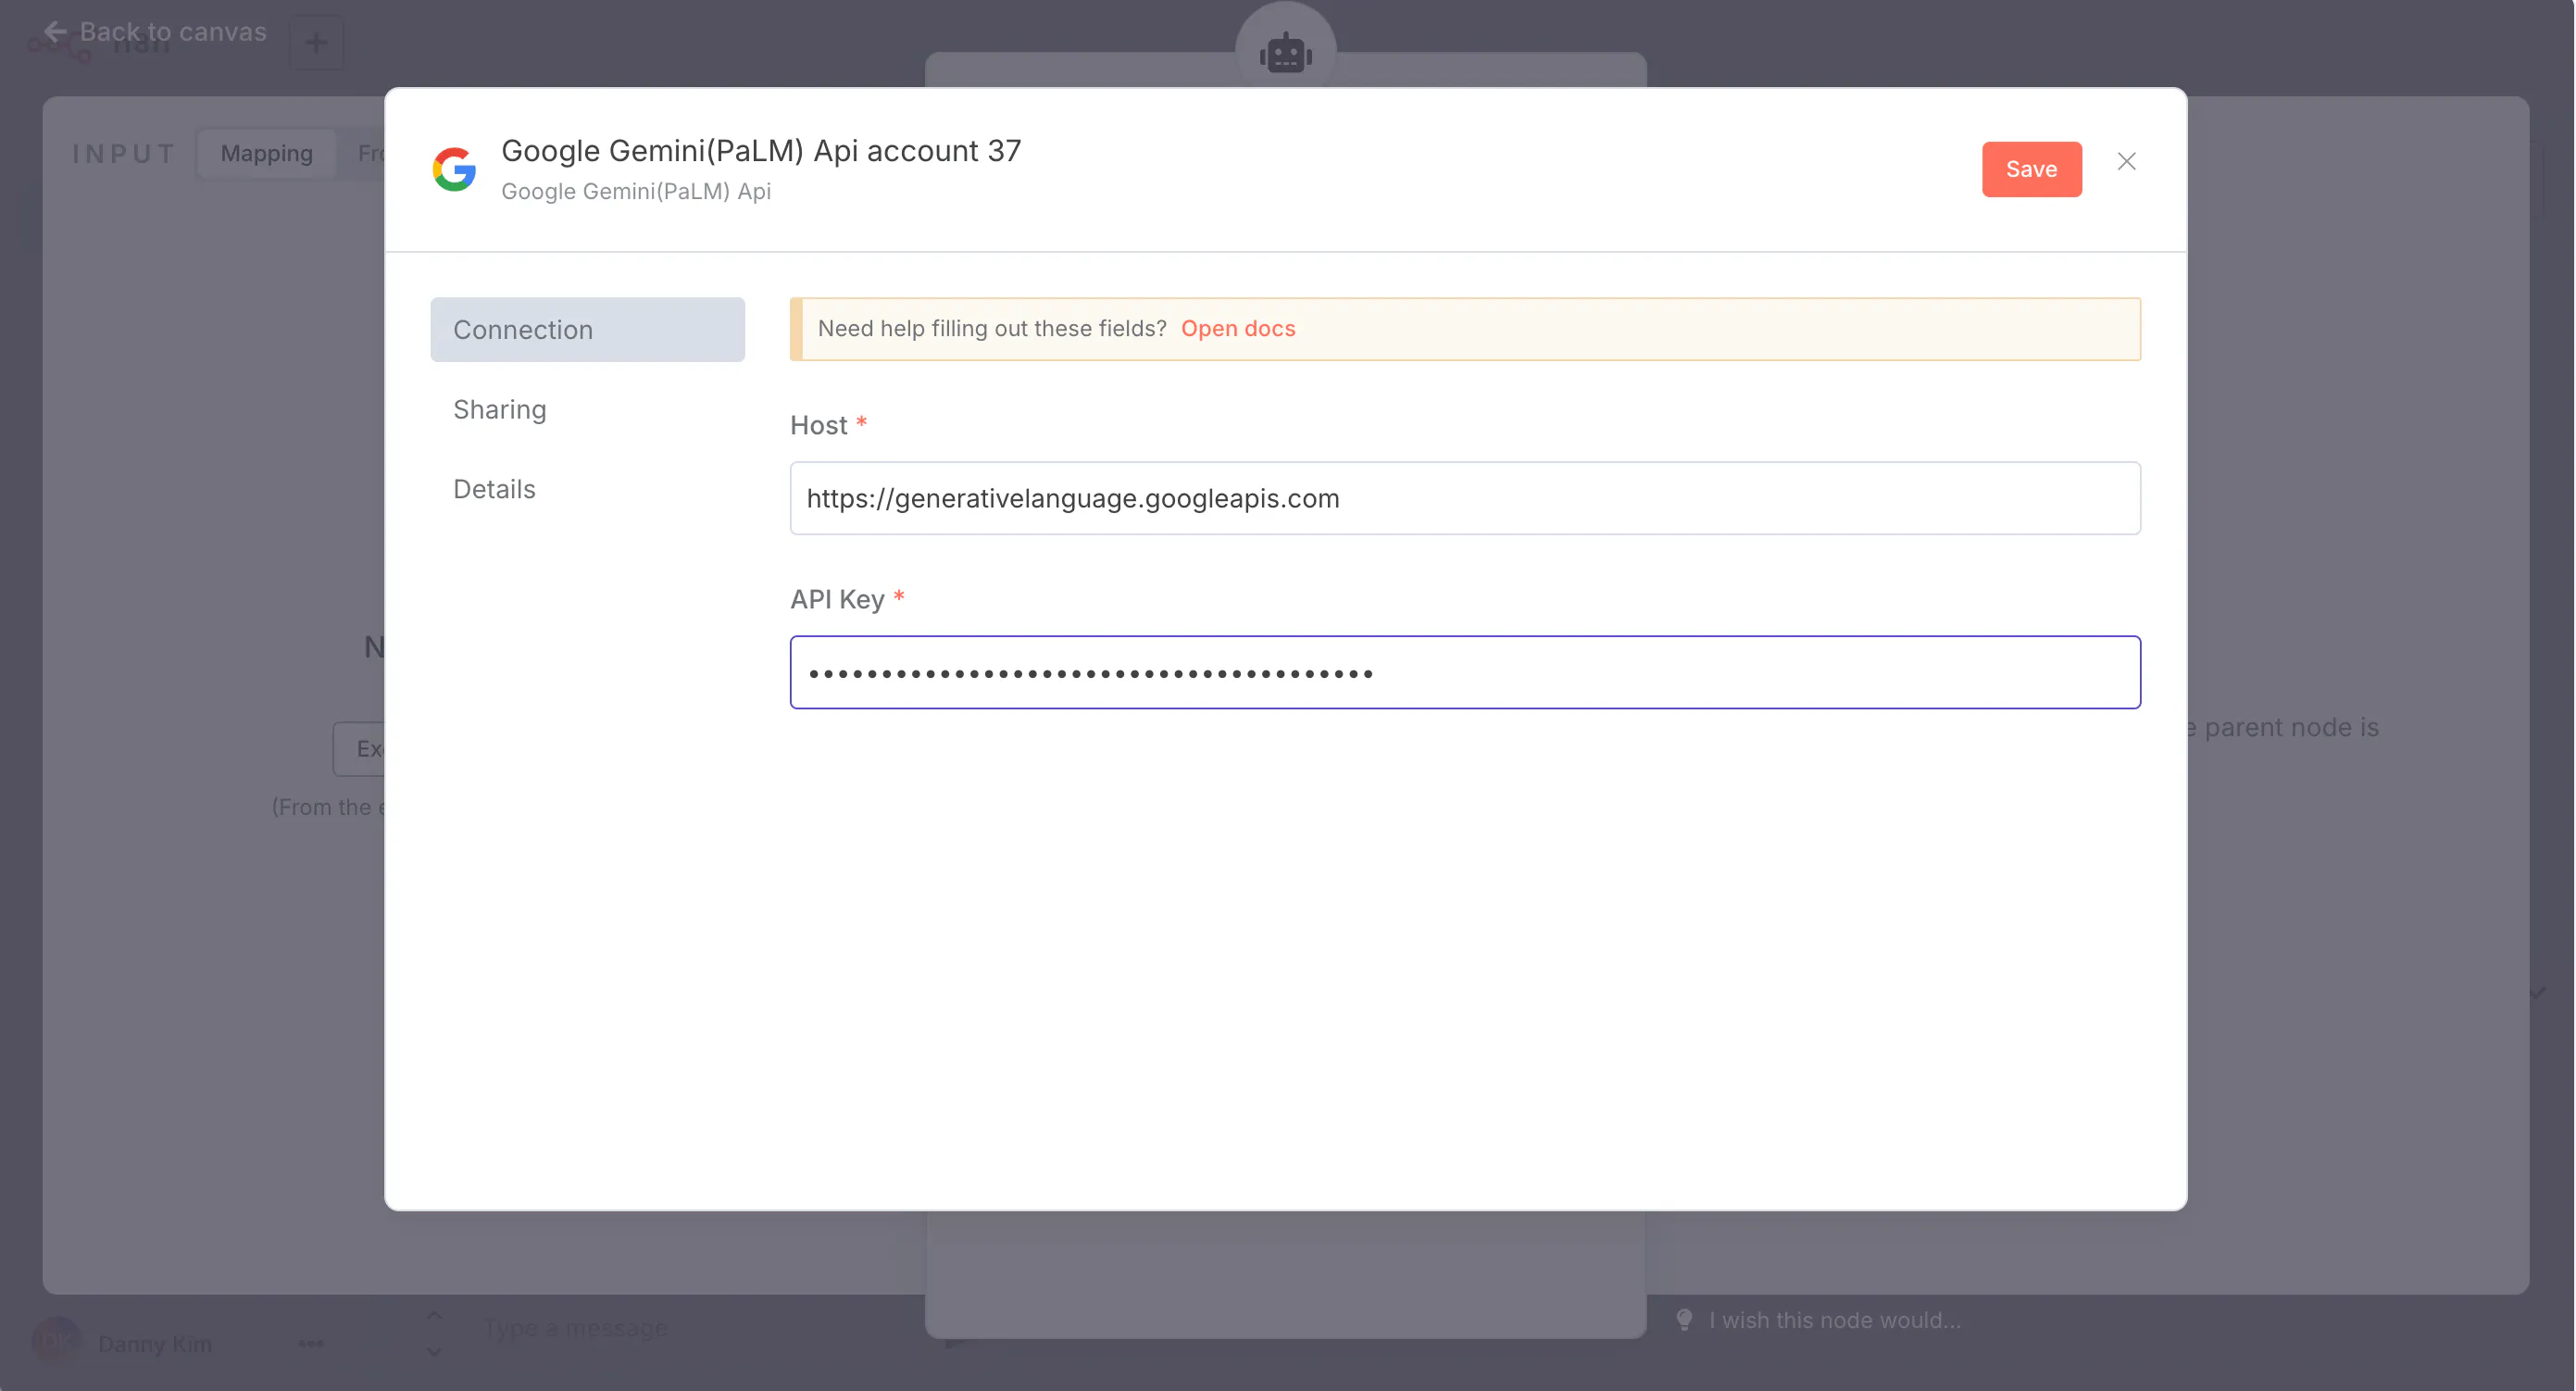Click the credential name 'Google Gemini(PaLM) Api account 37'
The image size is (2576, 1391).
[761, 151]
